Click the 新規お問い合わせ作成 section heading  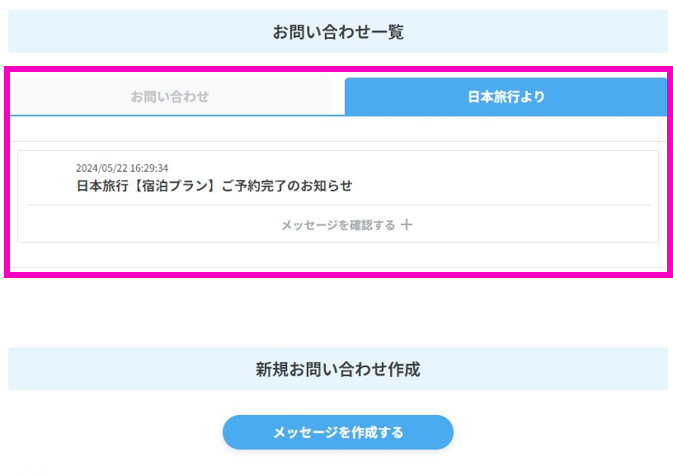pos(338,369)
